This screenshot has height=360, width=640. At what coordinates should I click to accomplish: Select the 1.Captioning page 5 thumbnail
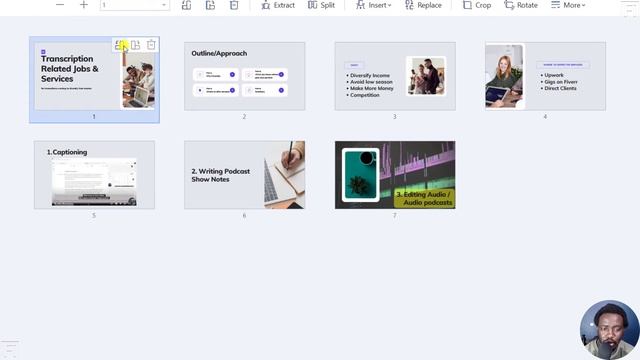point(94,175)
